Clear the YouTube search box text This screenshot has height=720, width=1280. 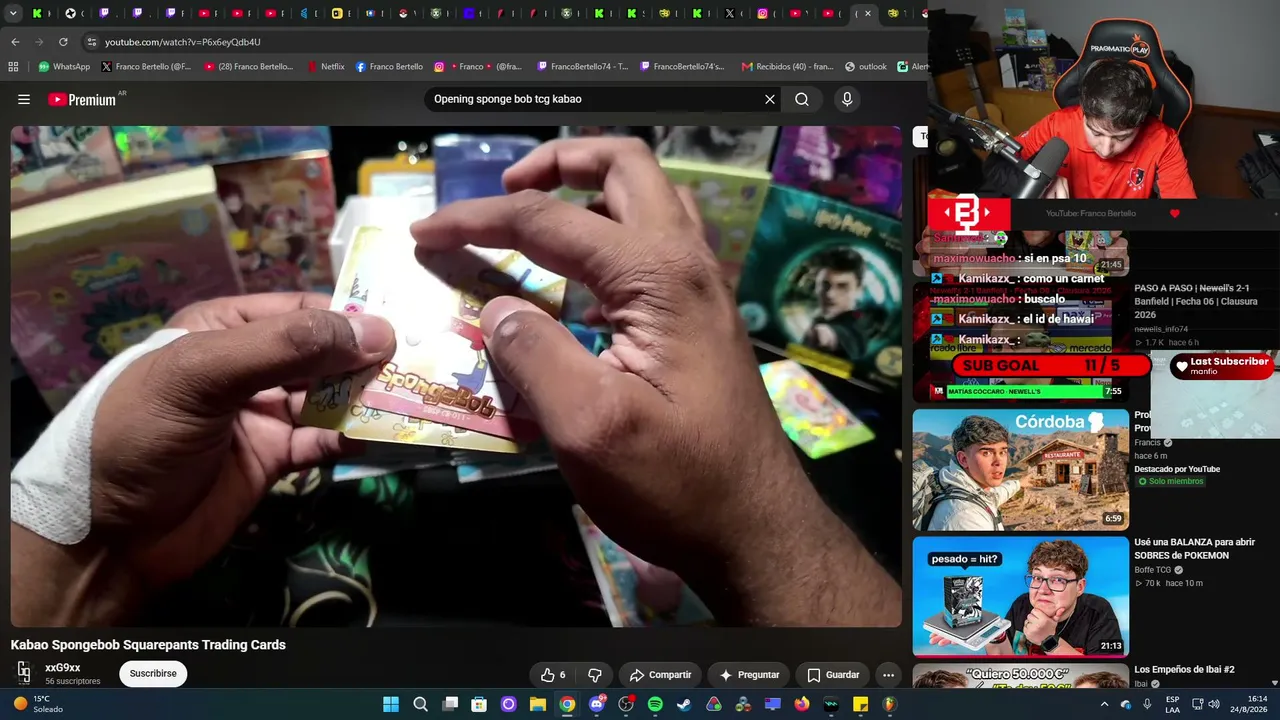pos(770,99)
